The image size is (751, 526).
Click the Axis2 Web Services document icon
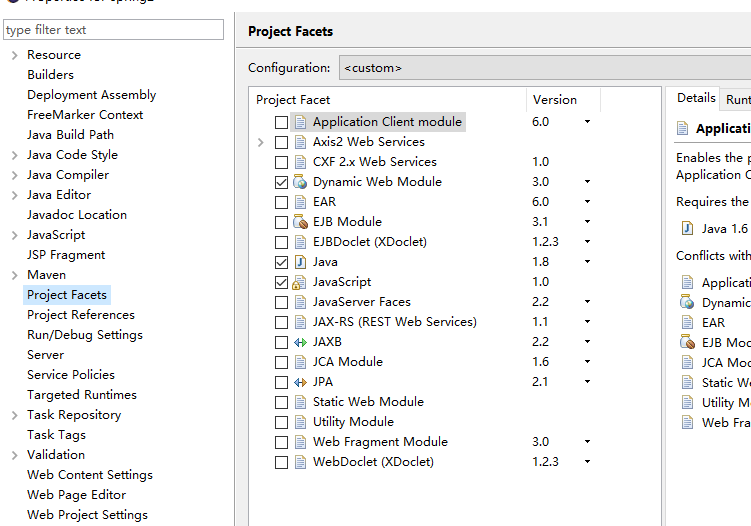300,142
